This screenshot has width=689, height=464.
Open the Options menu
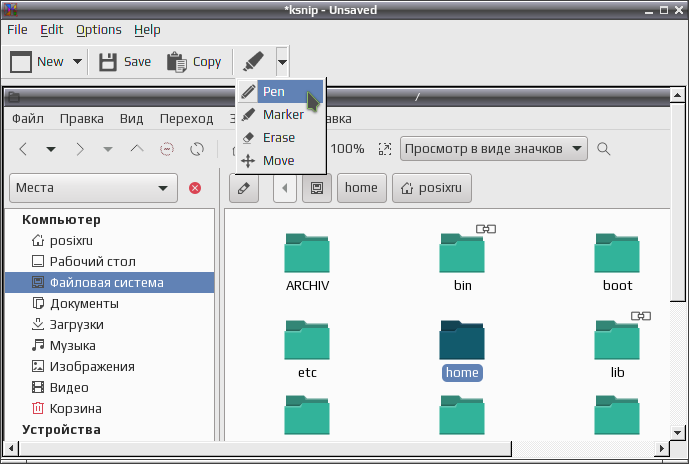[x=98, y=29]
